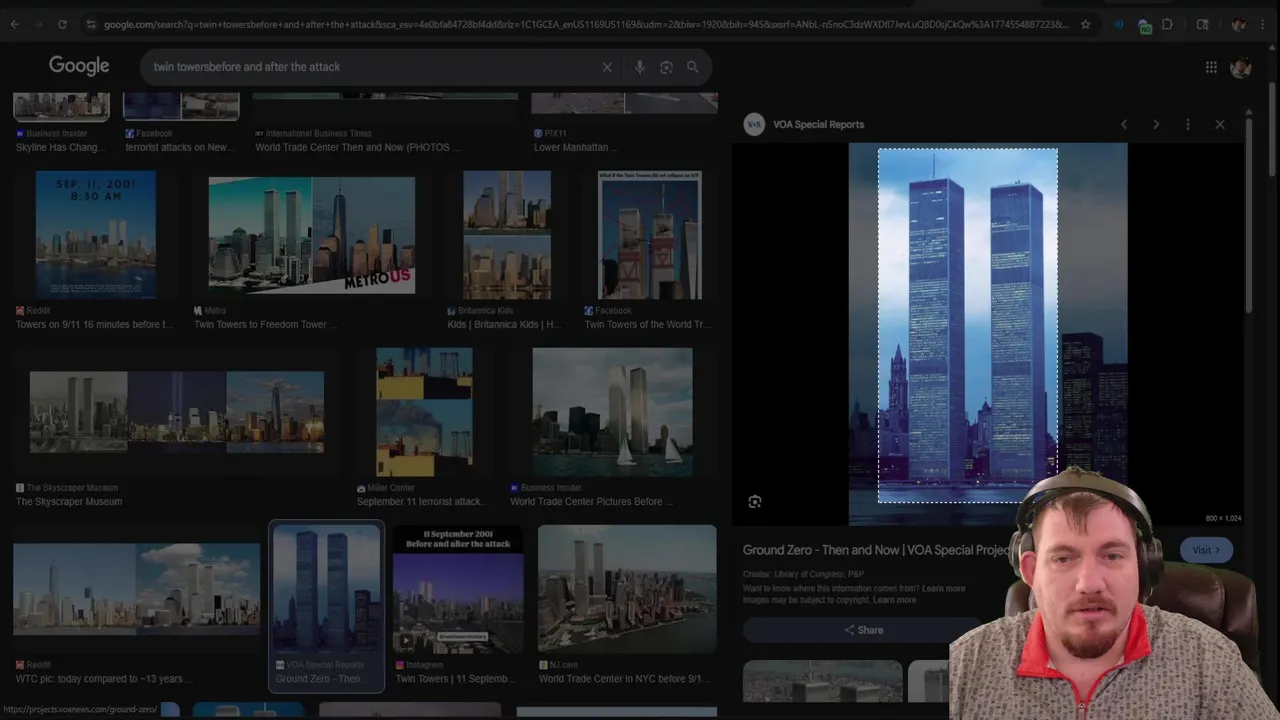Image resolution: width=1280 pixels, height=720 pixels.
Task: Show previous image in preview panel
Action: pos(1124,125)
